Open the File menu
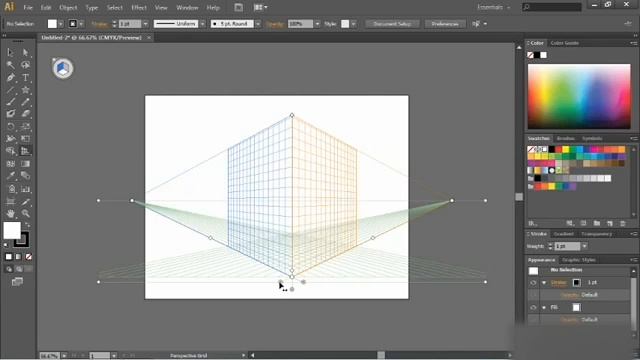640x360 pixels. click(28, 7)
